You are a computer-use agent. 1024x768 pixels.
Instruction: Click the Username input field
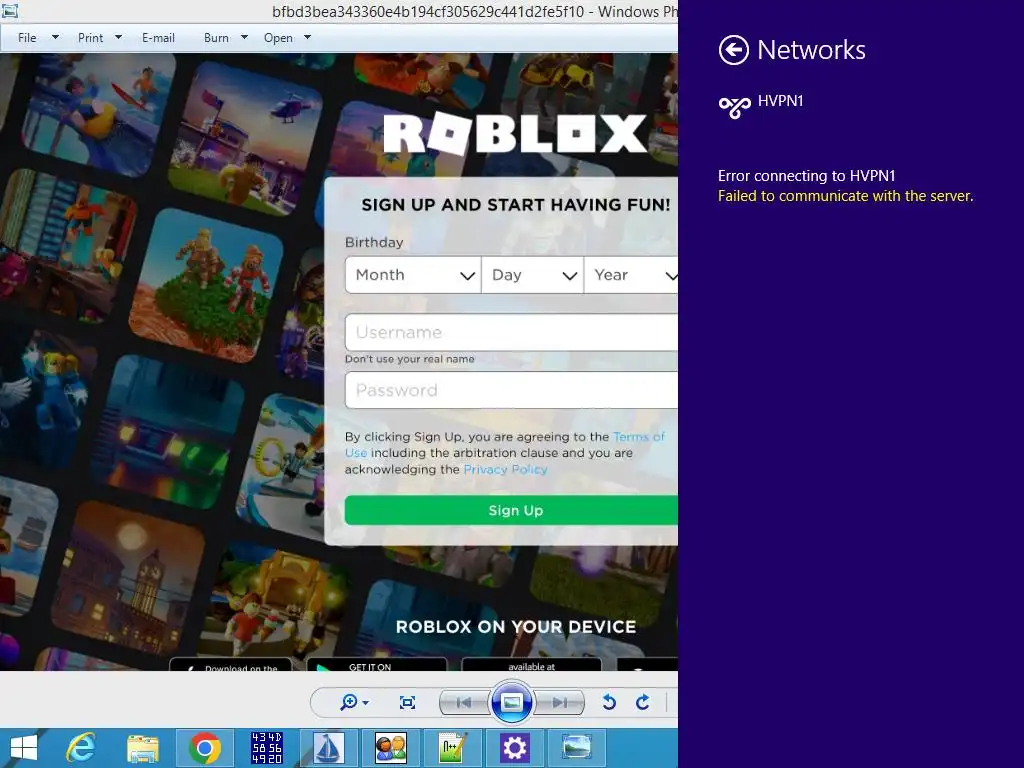click(511, 332)
